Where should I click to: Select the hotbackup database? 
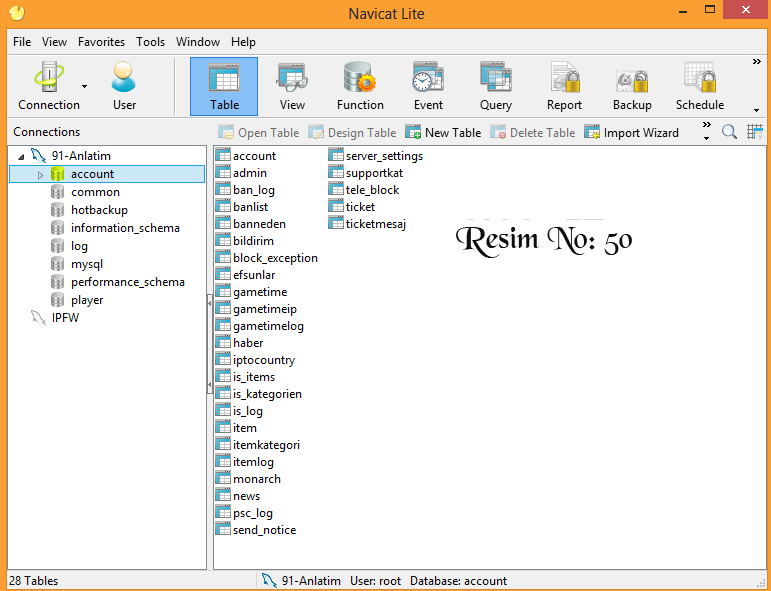point(99,210)
